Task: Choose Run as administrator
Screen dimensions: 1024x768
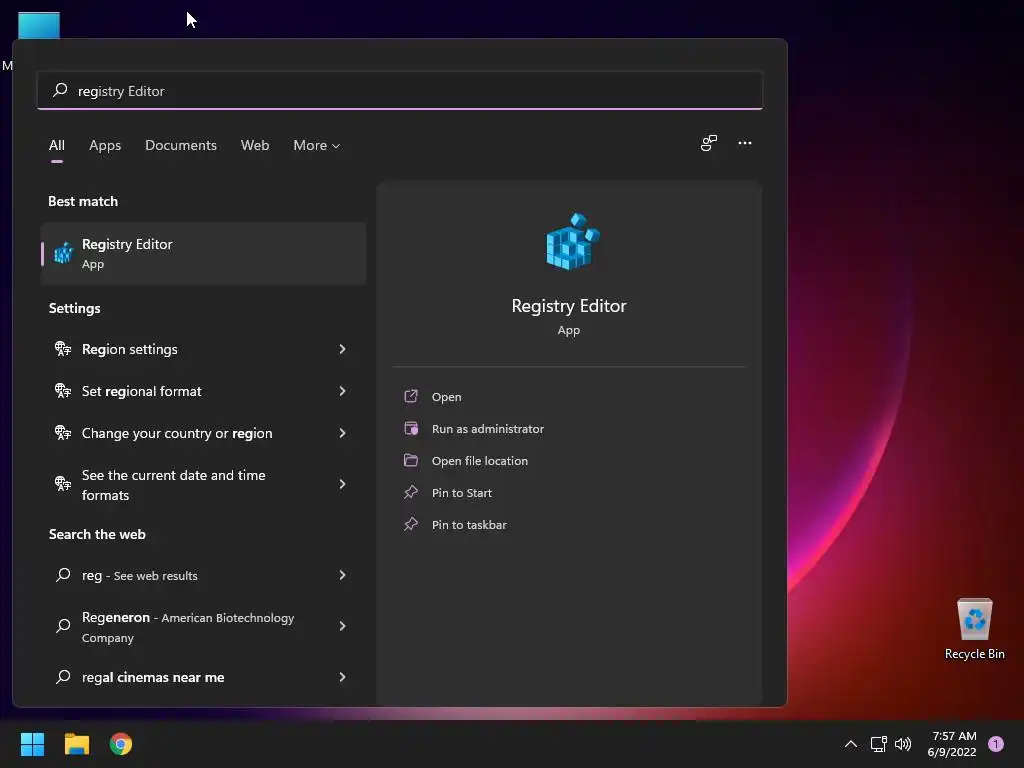Action: coord(488,428)
